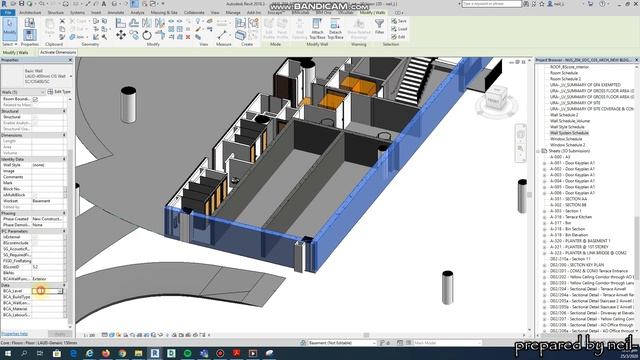Click the Align tool icon in Modify panel
Image resolution: width=640 pixels, height=360 pixels.
coord(121,23)
